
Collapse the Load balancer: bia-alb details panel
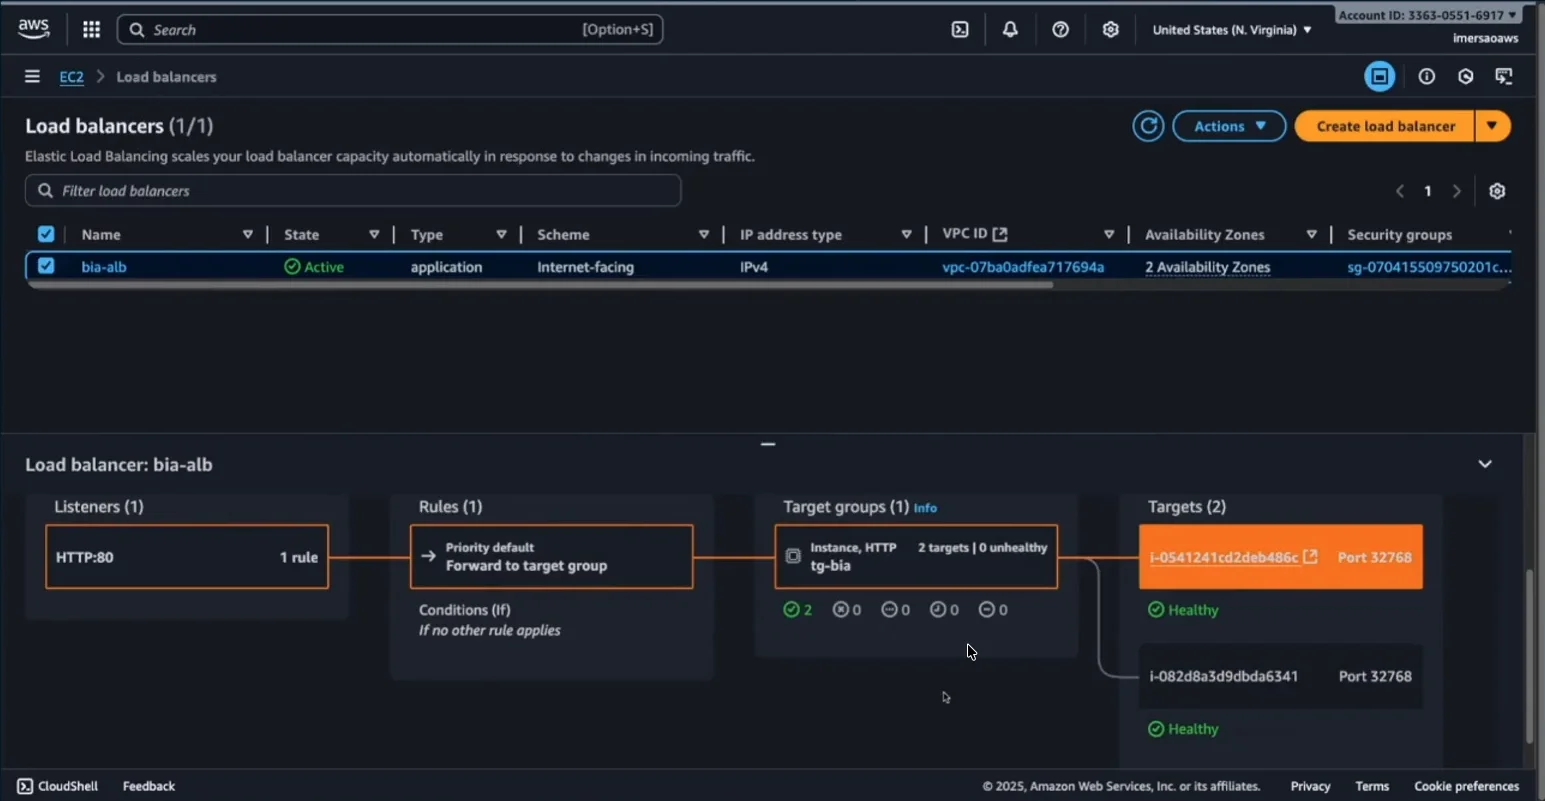pyautogui.click(x=1485, y=464)
